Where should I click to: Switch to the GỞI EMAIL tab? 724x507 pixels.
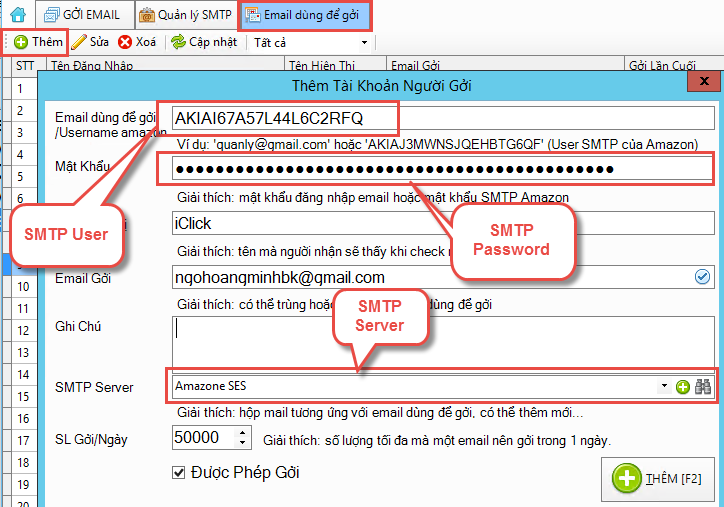click(82, 15)
